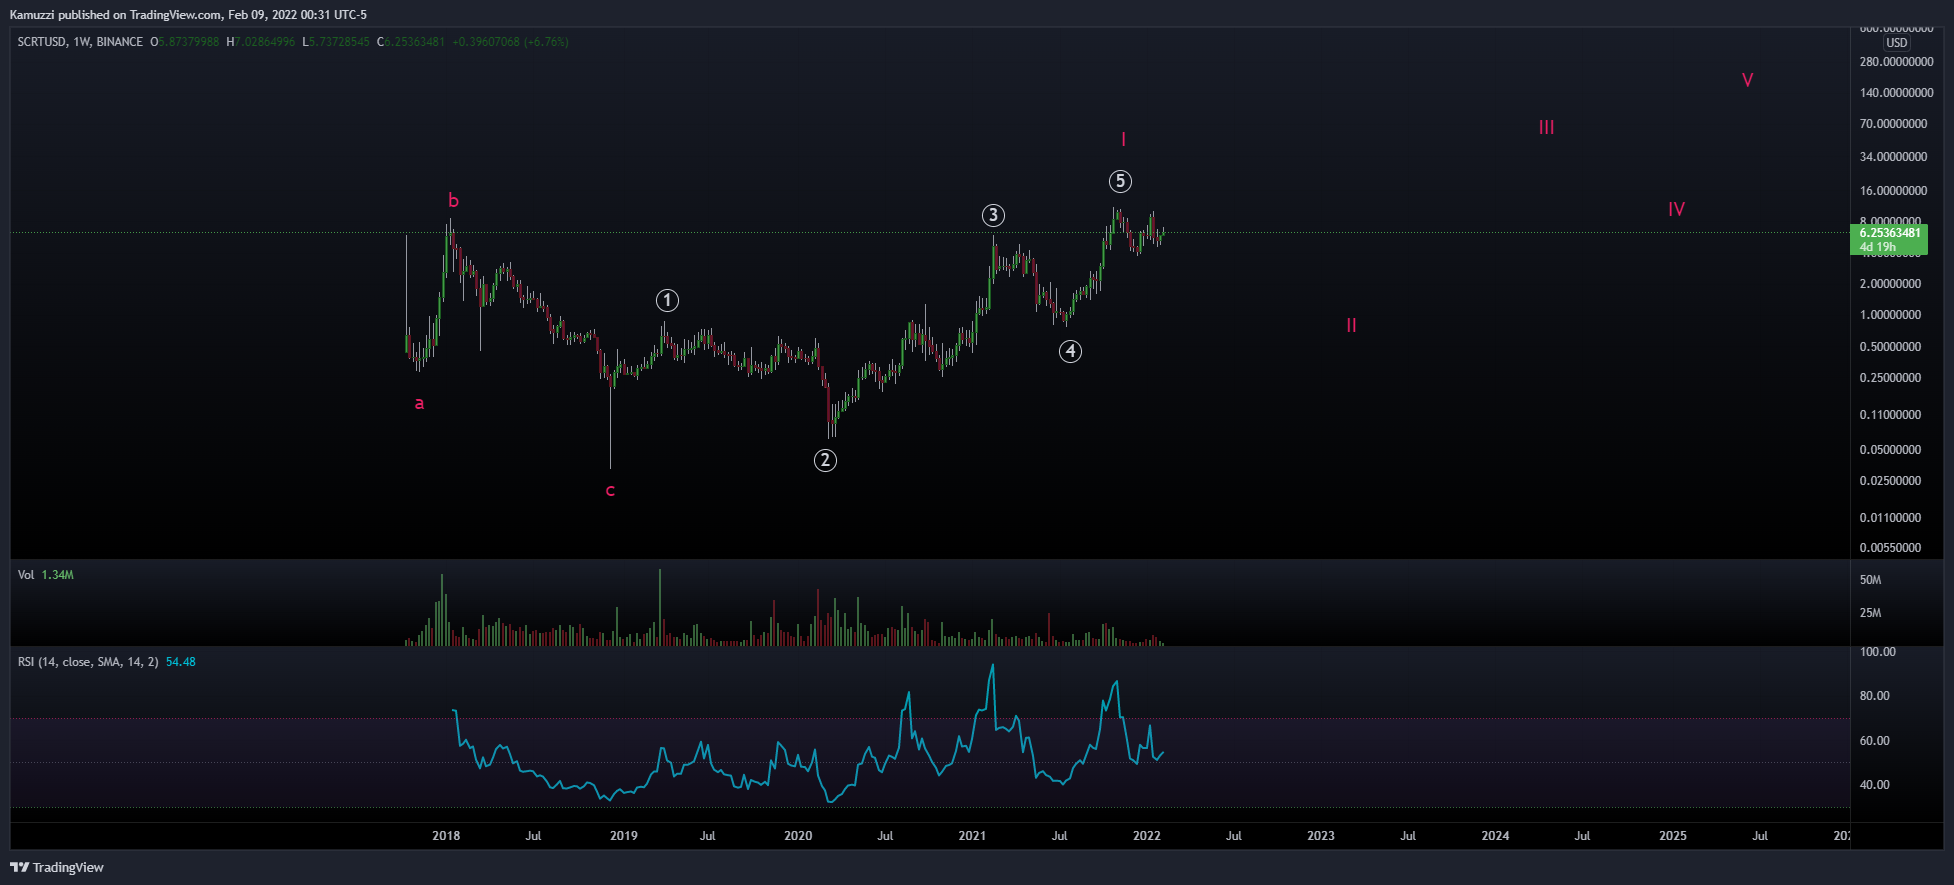The height and width of the screenshot is (885, 1954).
Task: Click the 40.00 RSI axis label
Action: click(x=1874, y=785)
